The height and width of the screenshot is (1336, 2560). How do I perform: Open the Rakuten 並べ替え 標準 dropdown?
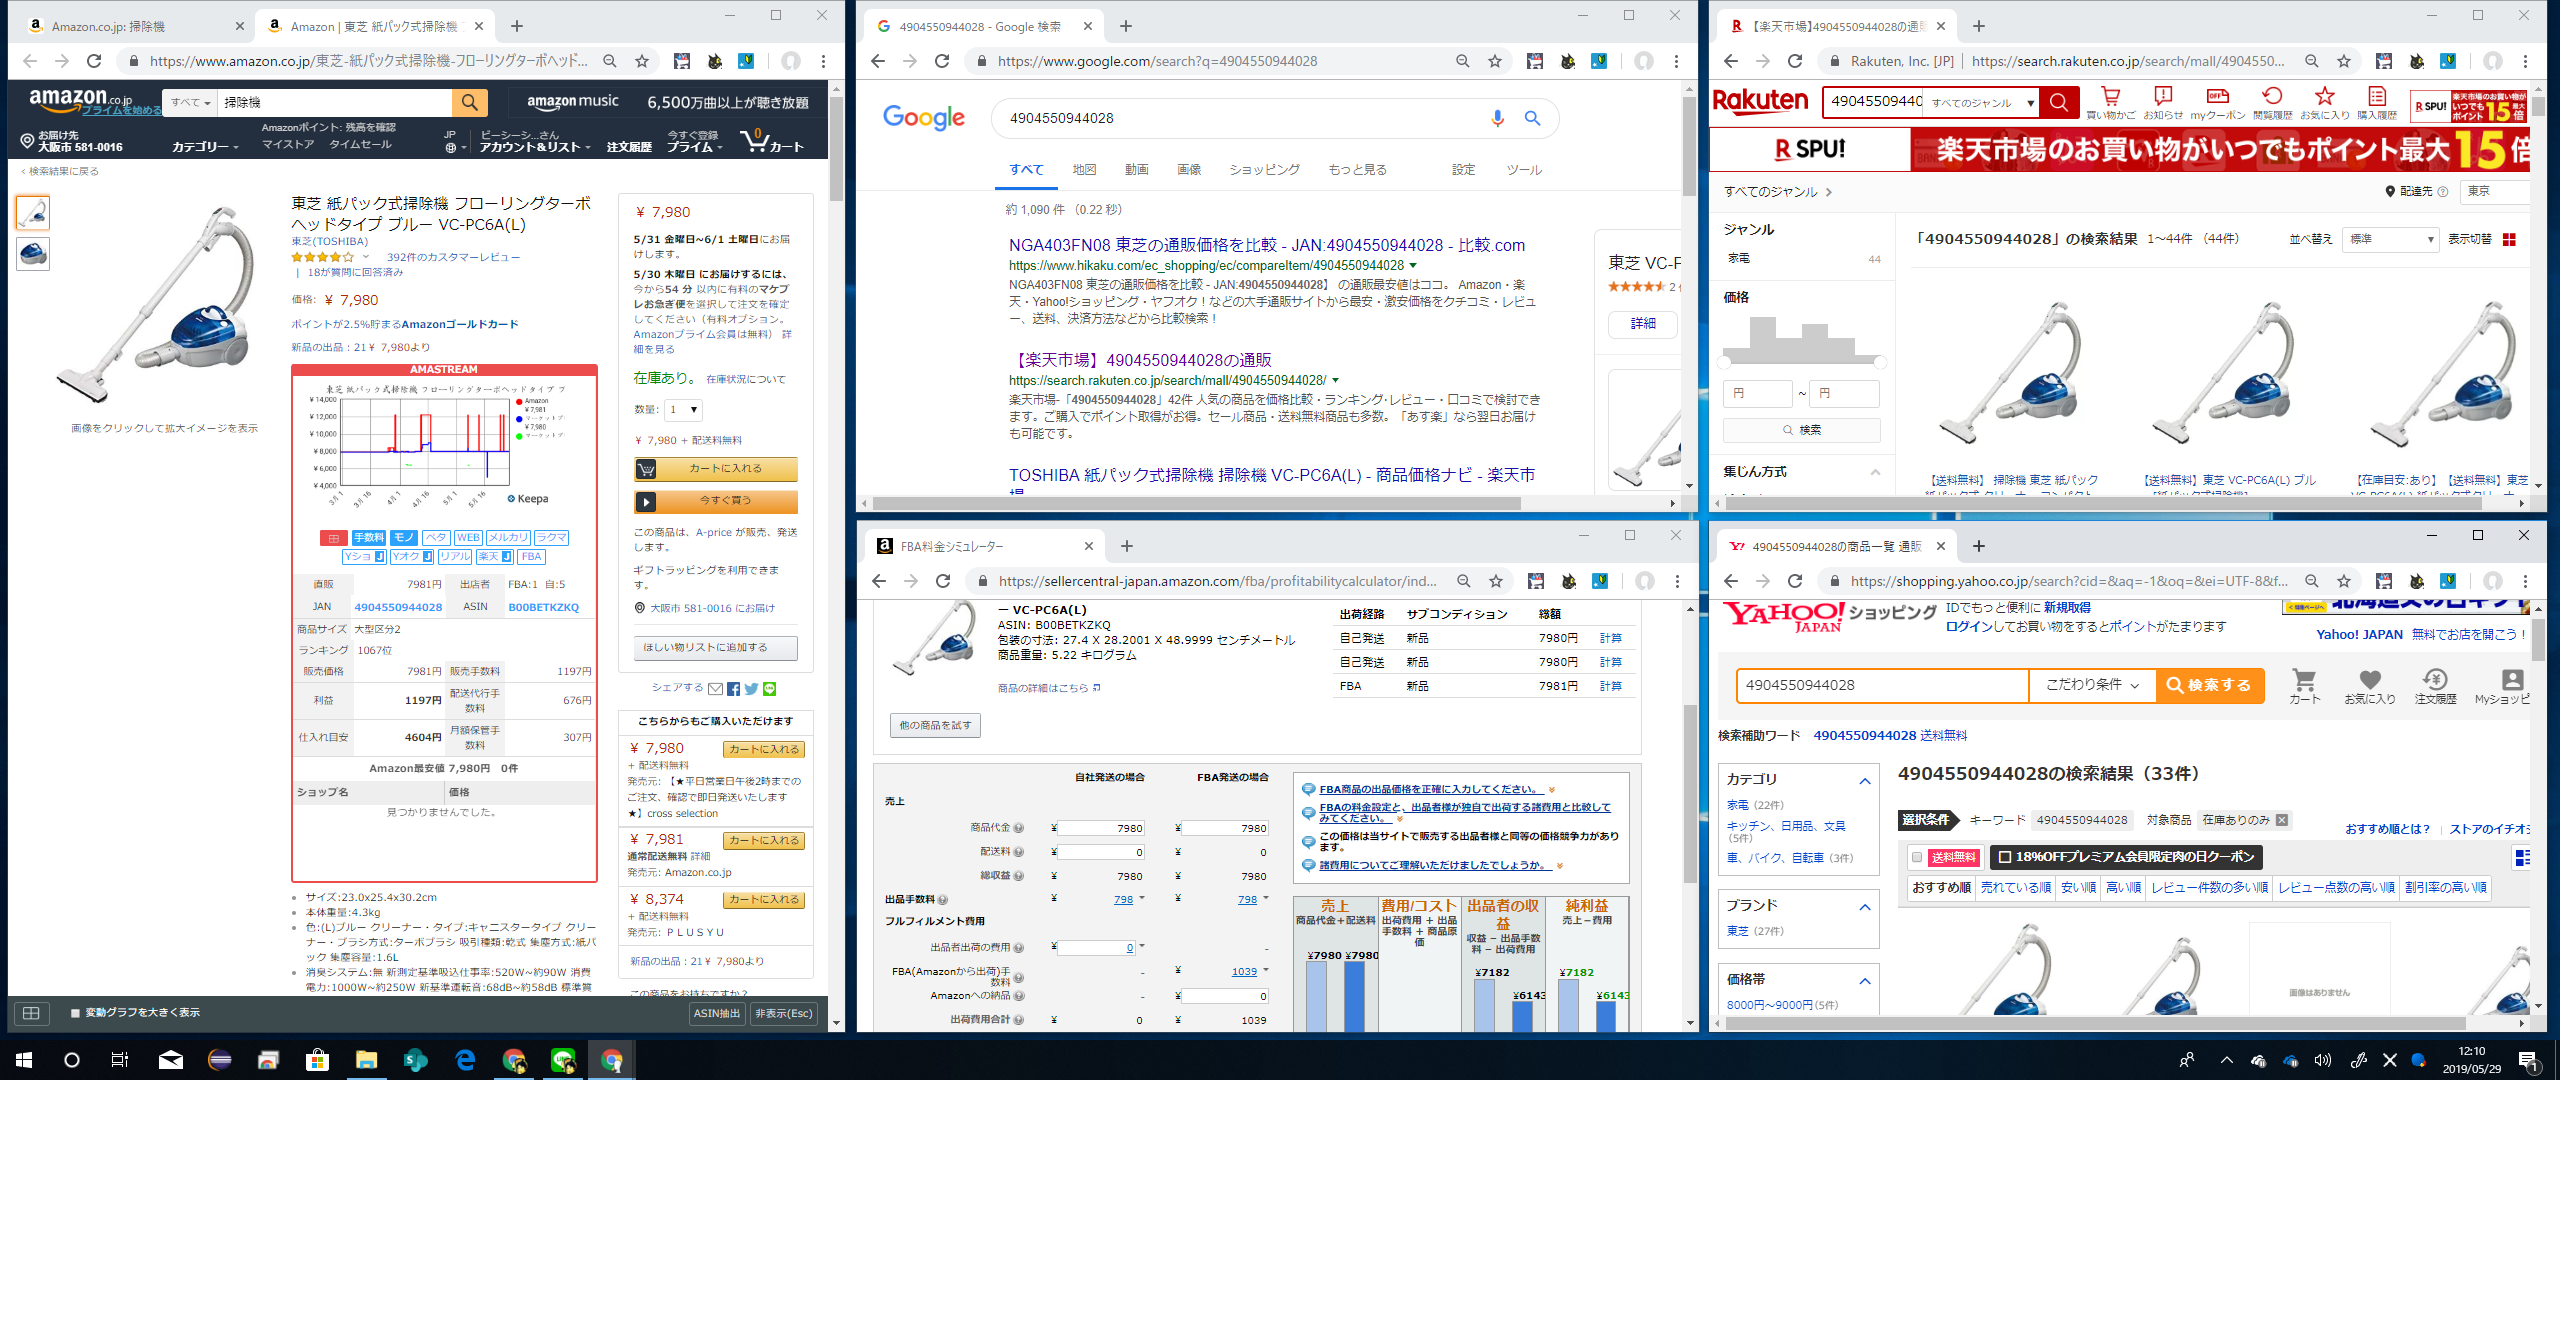2390,239
